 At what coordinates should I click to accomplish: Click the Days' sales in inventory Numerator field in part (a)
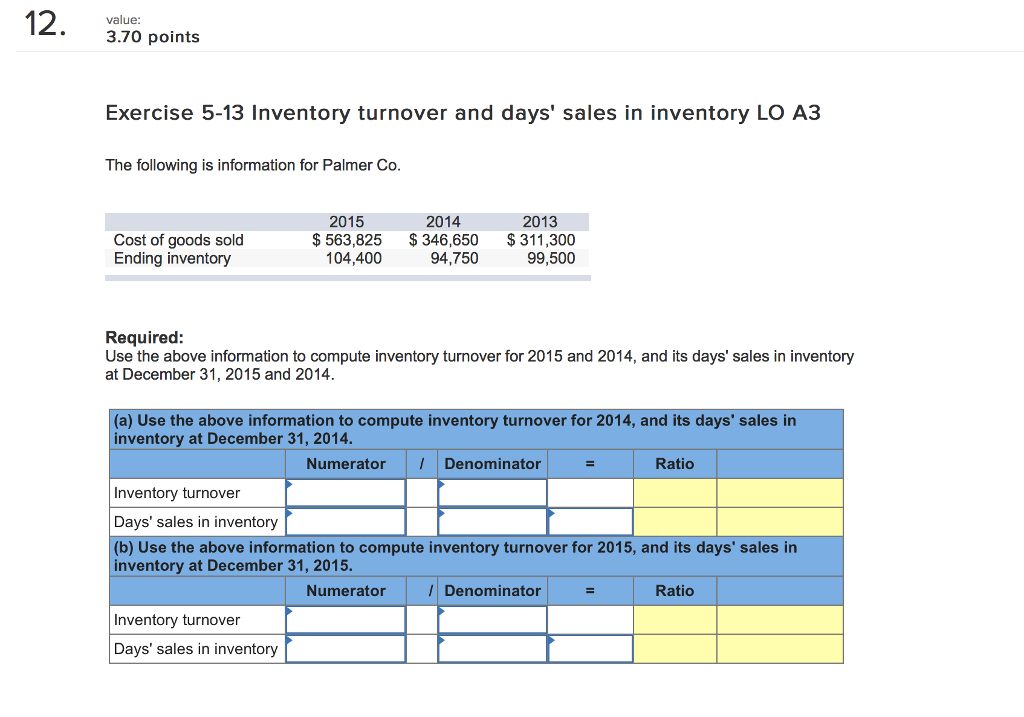tap(345, 520)
